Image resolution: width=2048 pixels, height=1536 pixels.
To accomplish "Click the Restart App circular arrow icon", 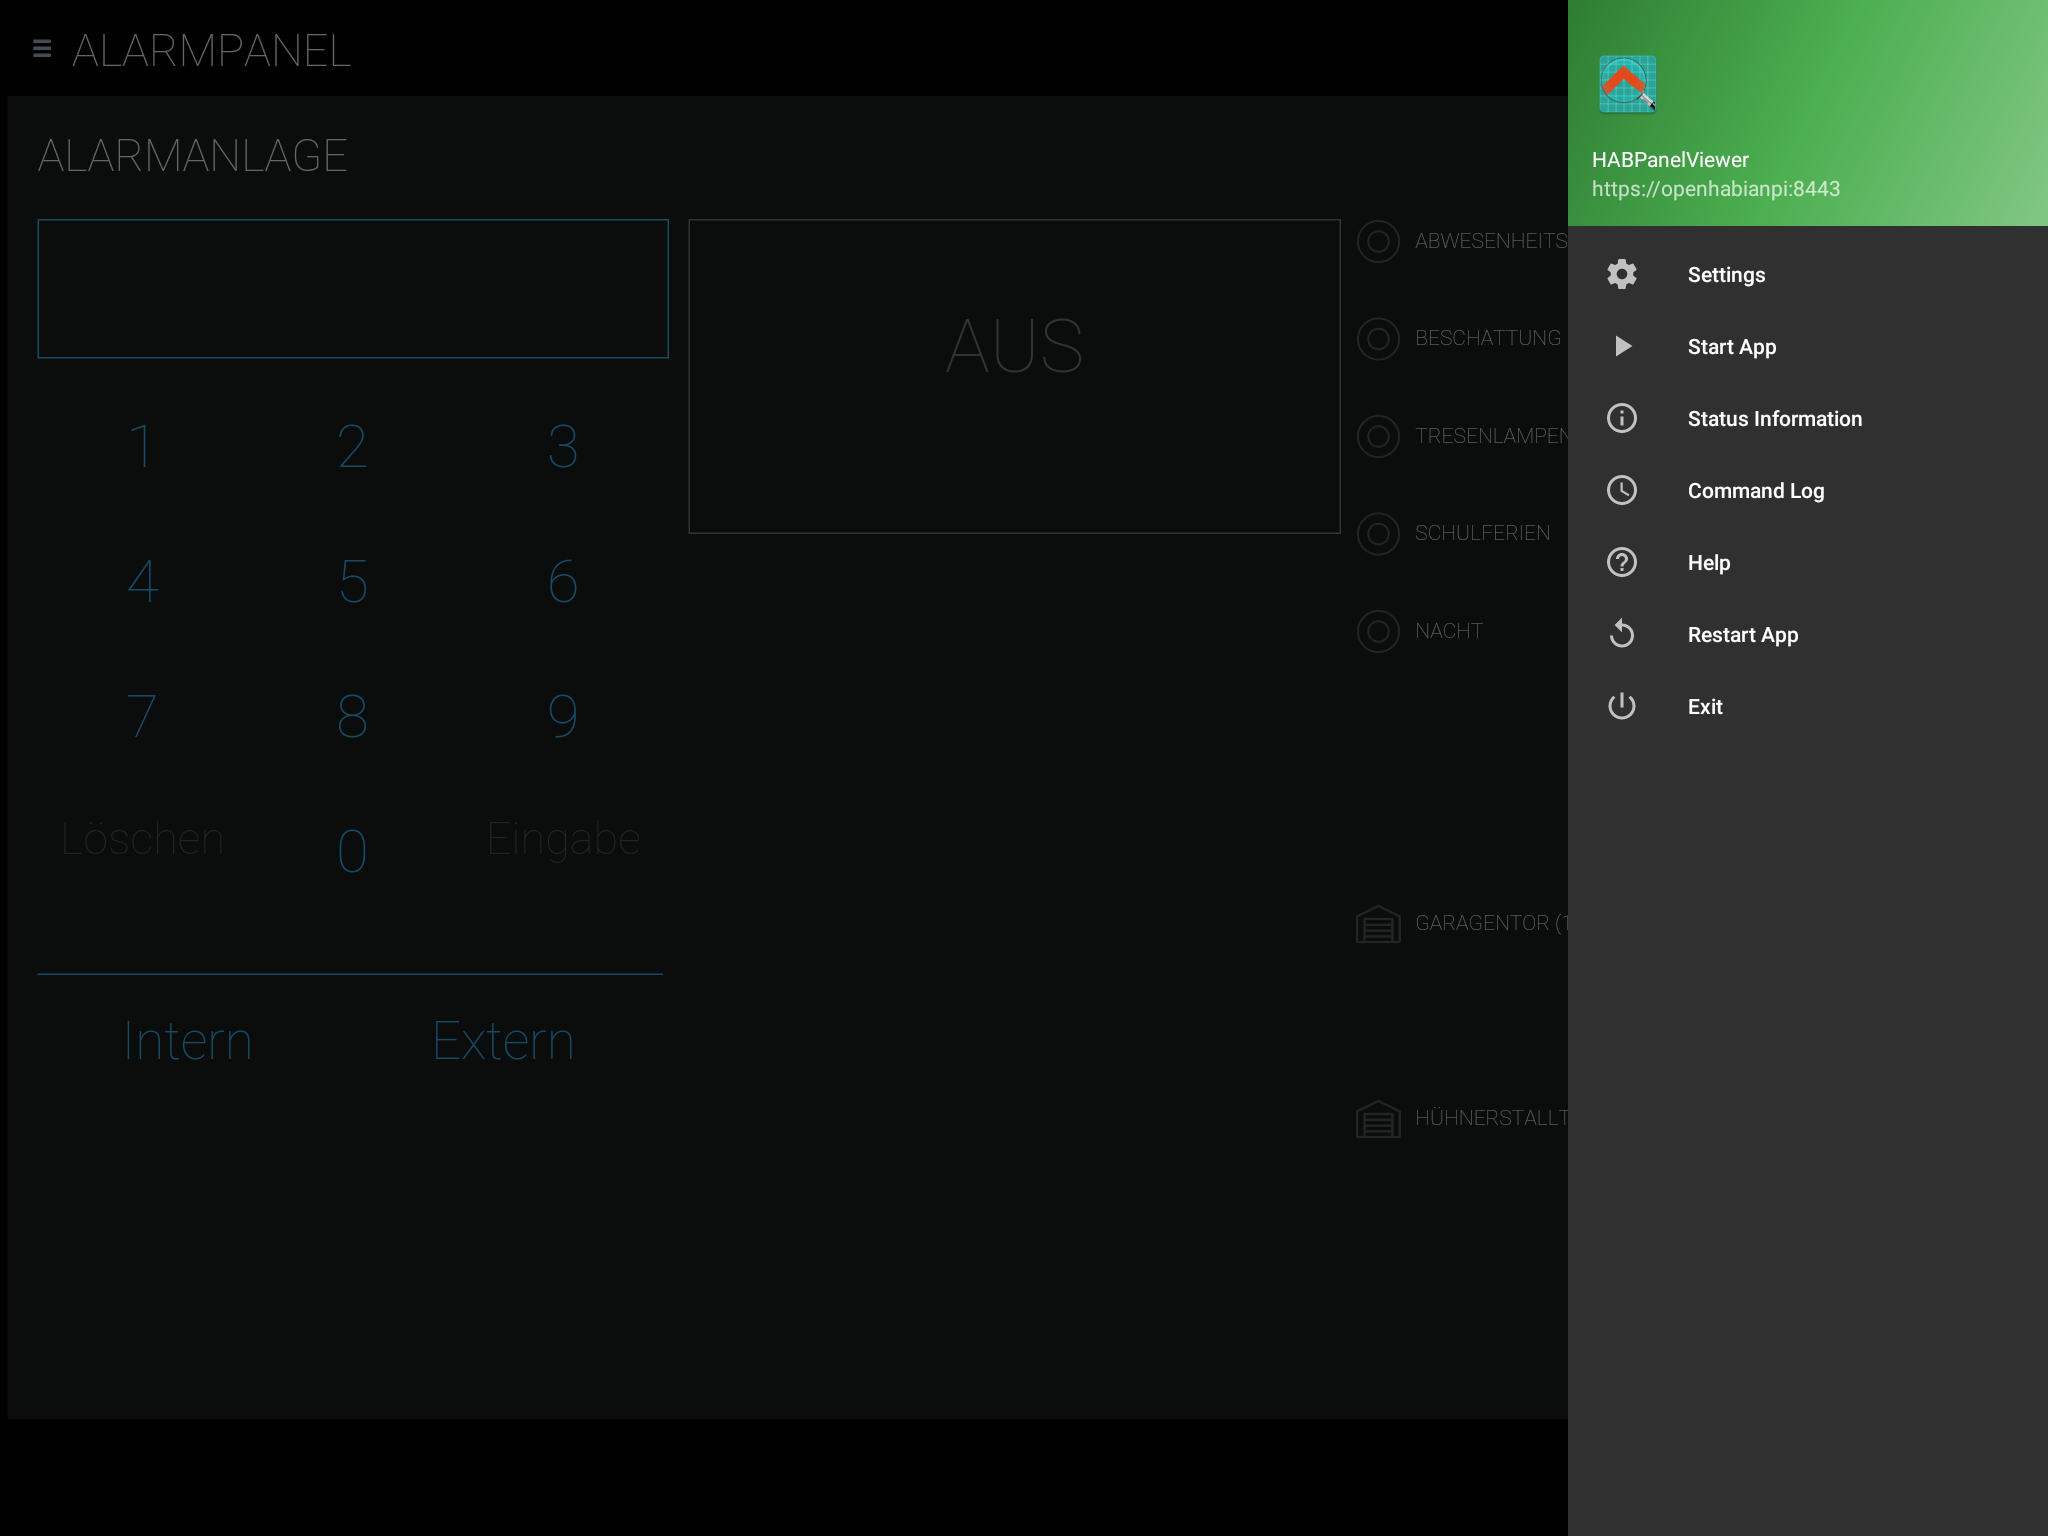I will (1621, 634).
